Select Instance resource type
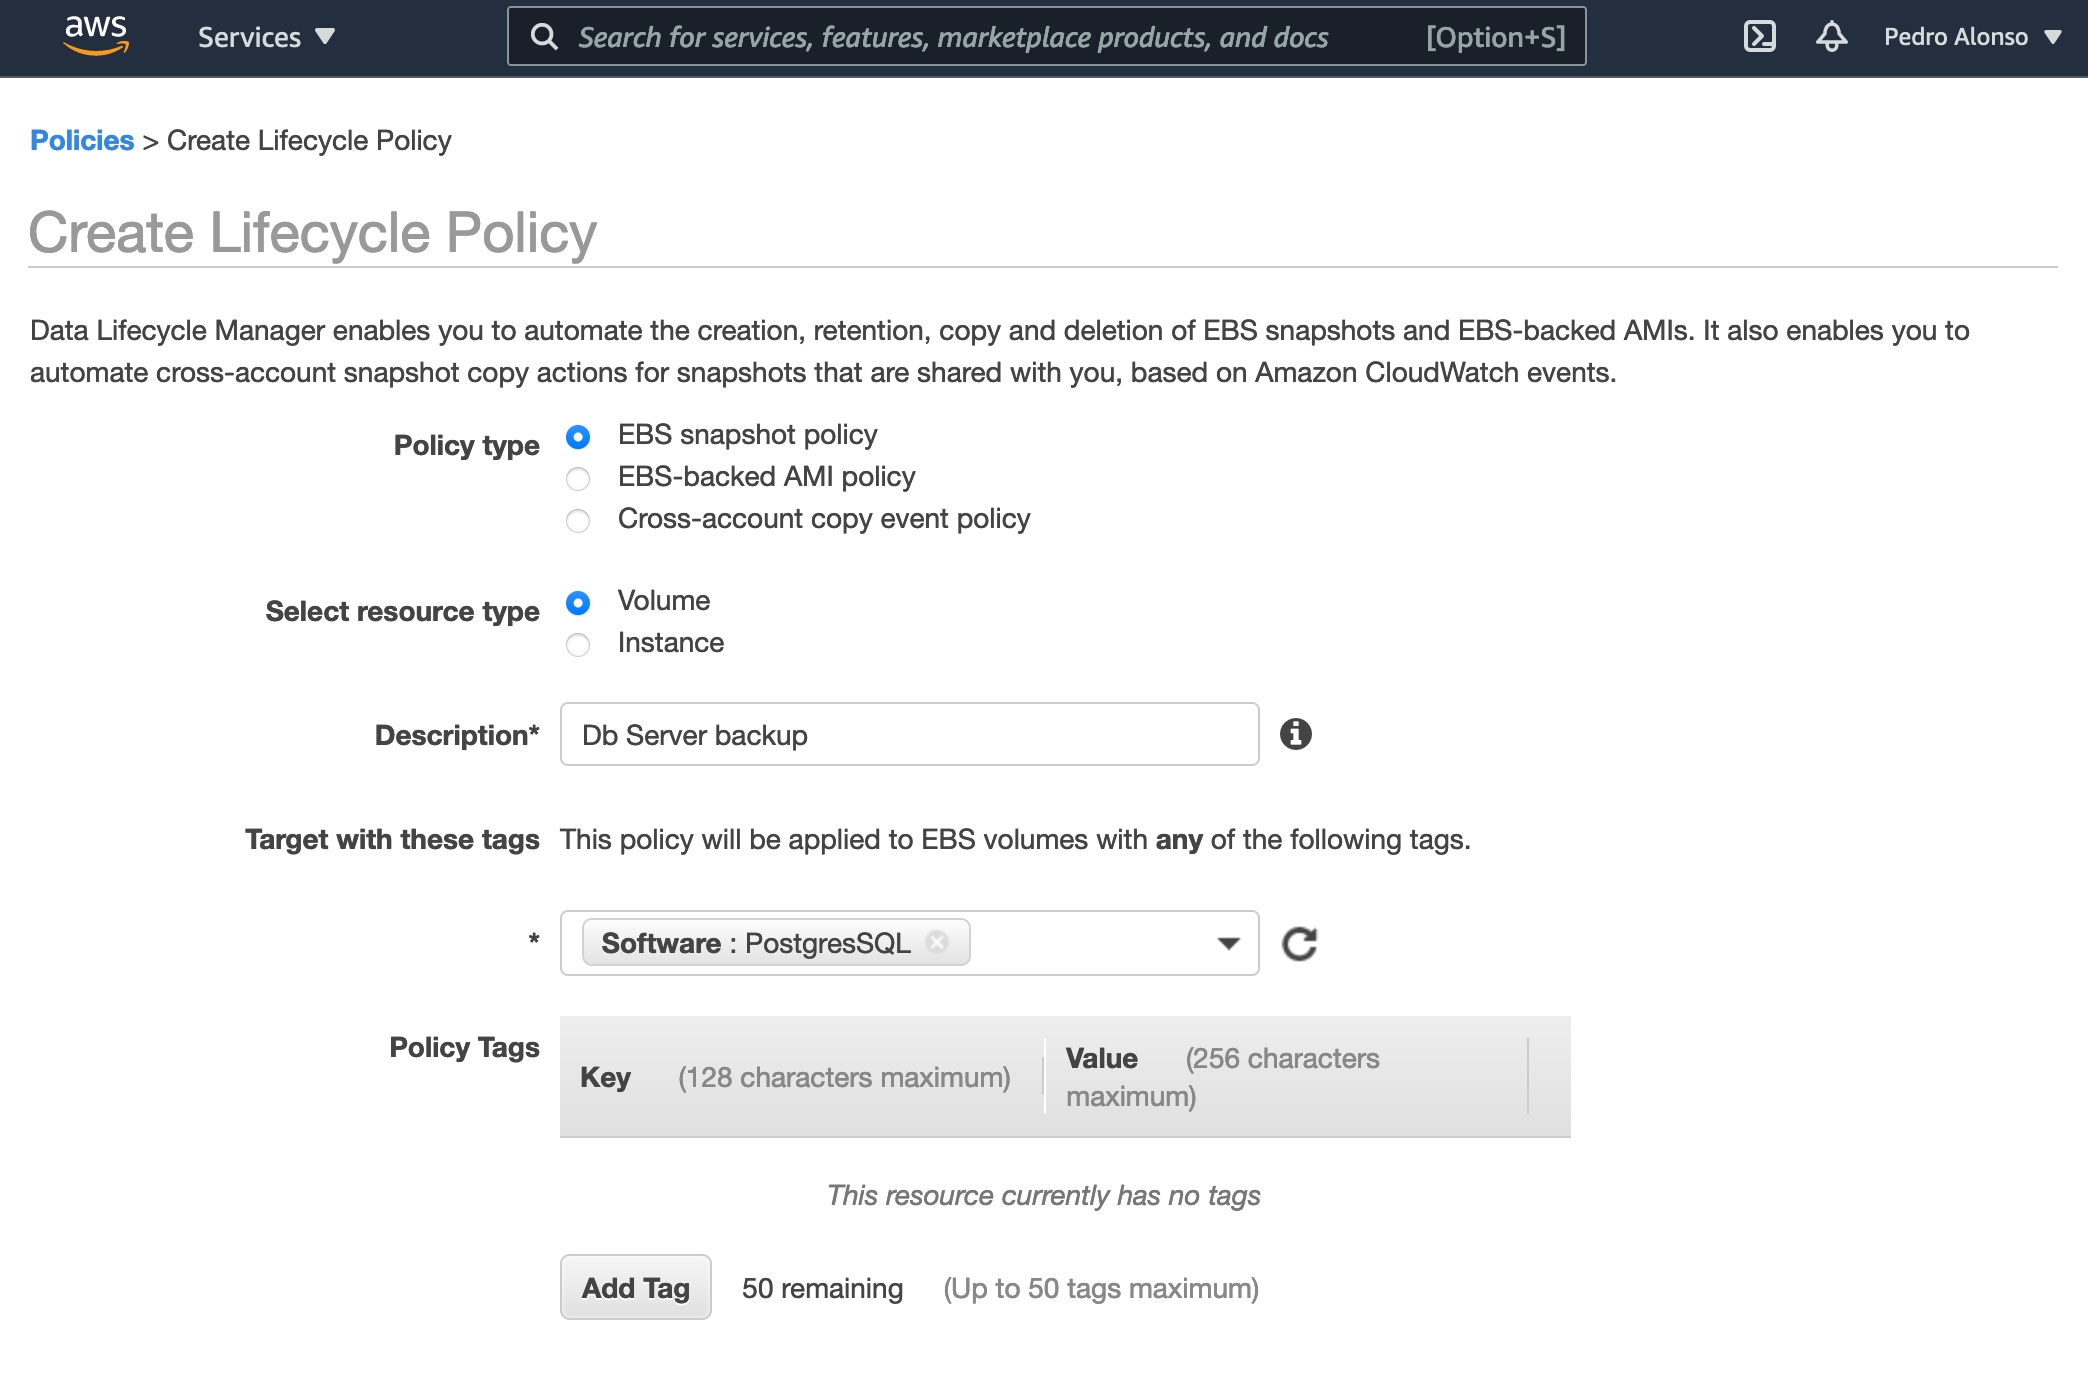The image size is (2088, 1398). coord(578,645)
